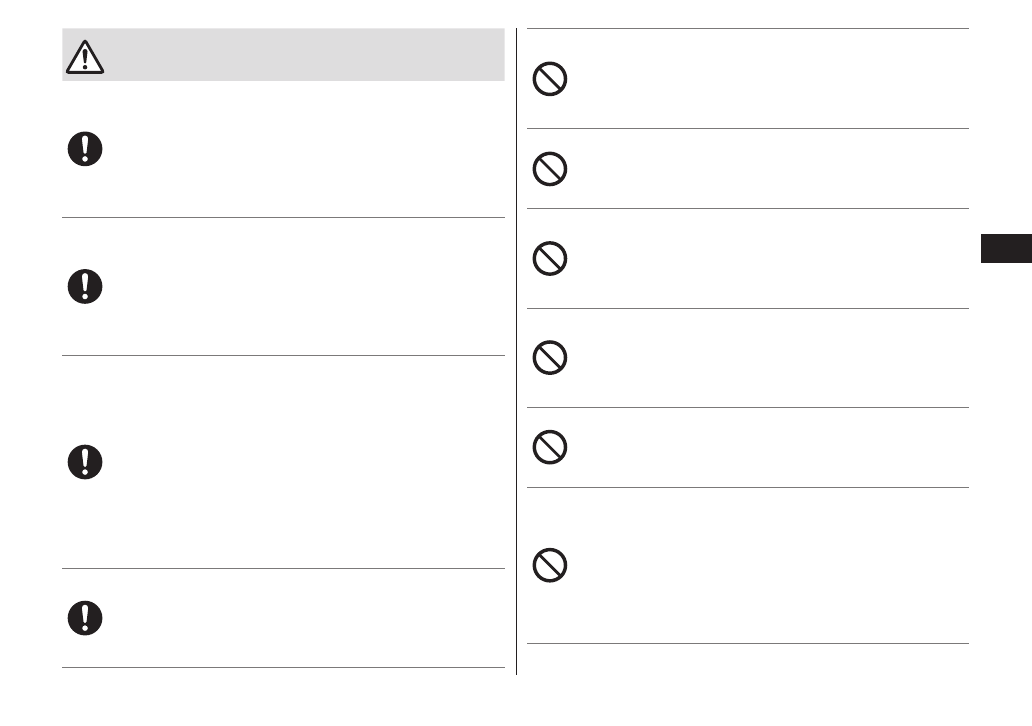Click the blank text area beside the third exclamation icon
The width and height of the screenshot is (1032, 726).
(300, 461)
